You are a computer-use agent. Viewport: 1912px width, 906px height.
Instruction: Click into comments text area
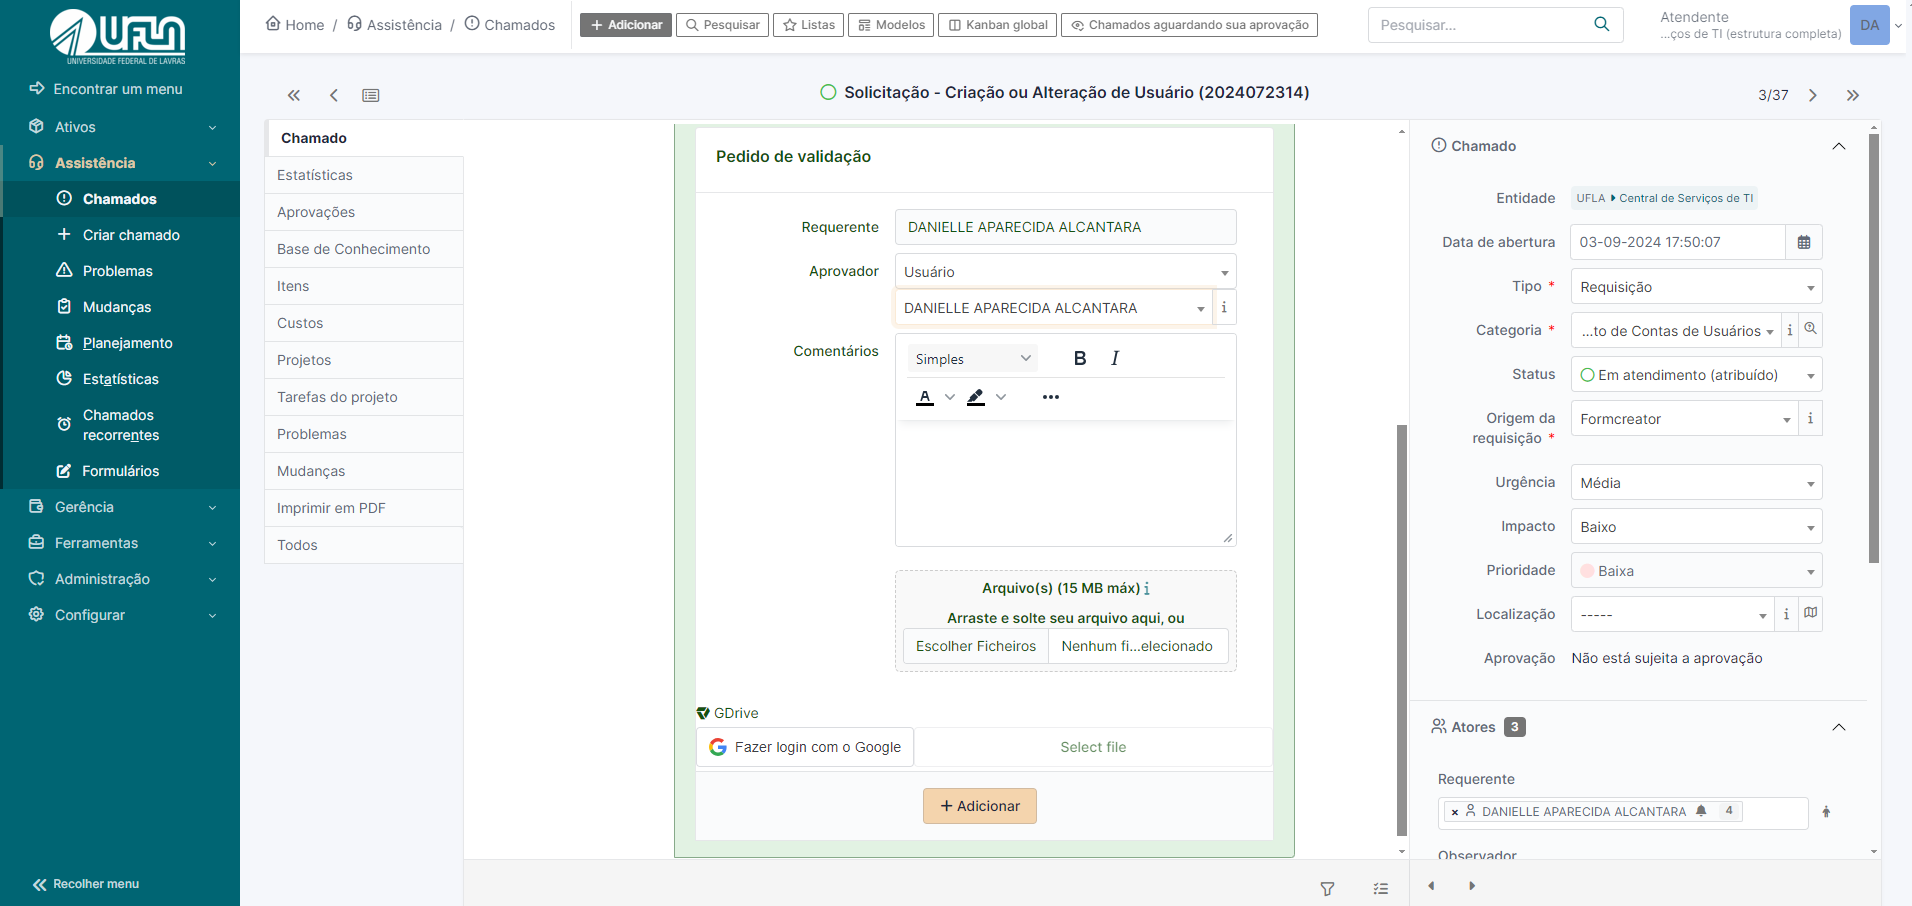pos(1066,483)
